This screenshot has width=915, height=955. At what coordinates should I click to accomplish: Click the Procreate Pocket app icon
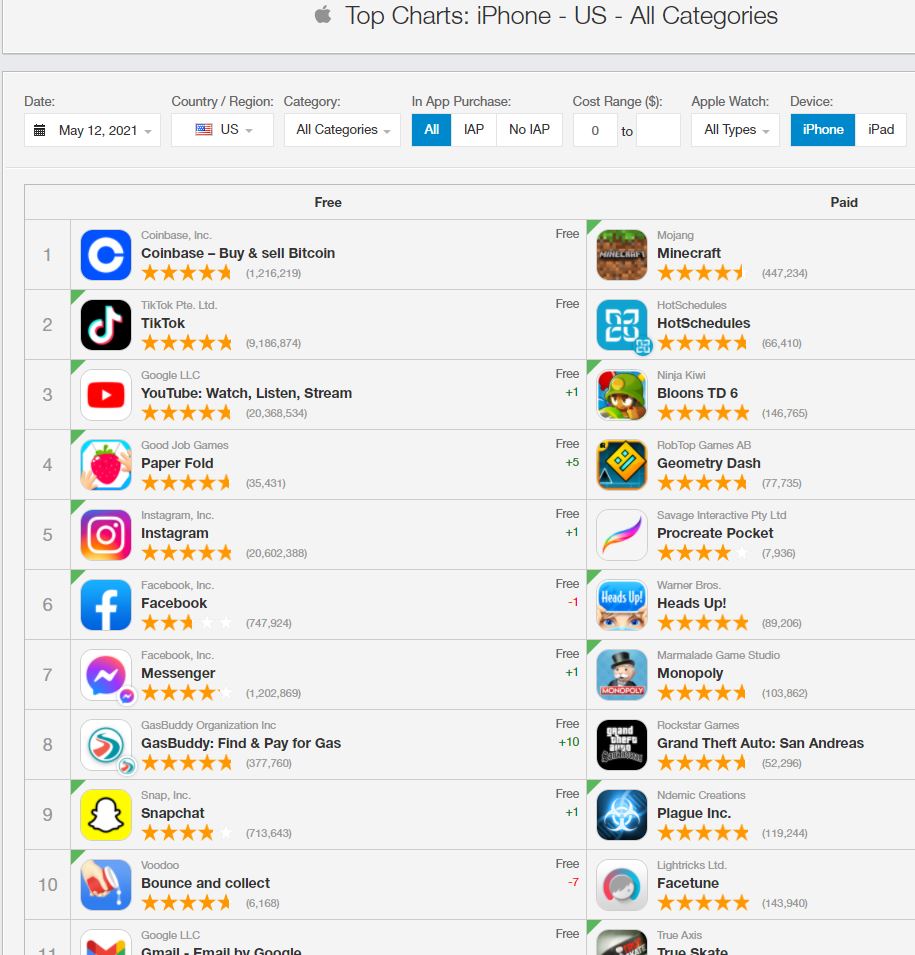click(x=622, y=535)
